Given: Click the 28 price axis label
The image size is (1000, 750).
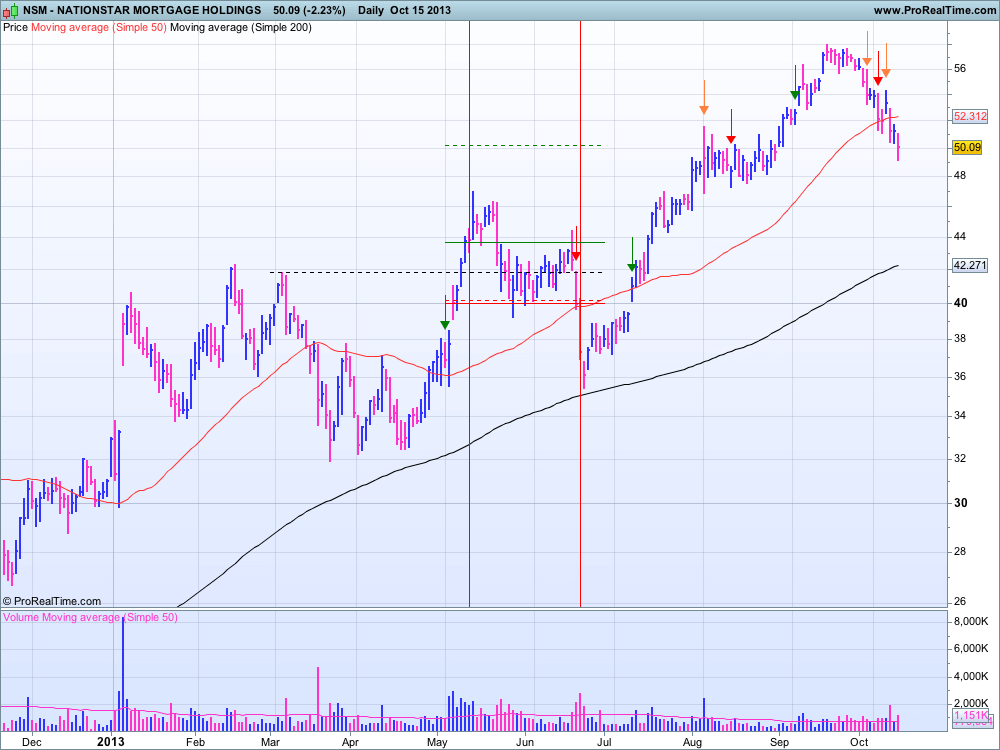Looking at the screenshot, I should pos(960,552).
